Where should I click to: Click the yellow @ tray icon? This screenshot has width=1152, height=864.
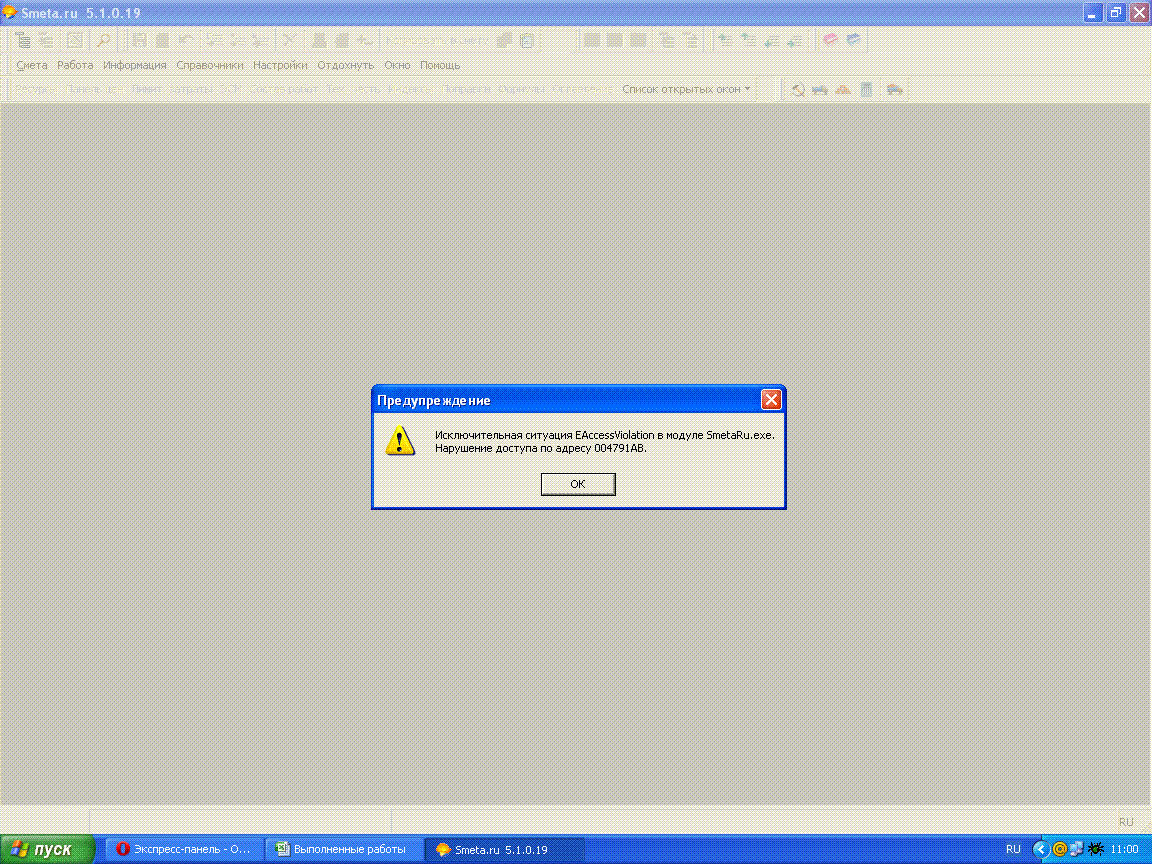click(1059, 849)
